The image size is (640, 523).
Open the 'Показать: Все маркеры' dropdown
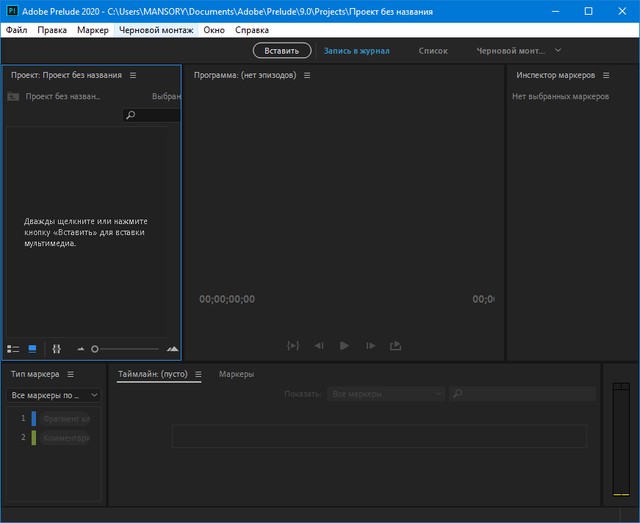[x=385, y=394]
